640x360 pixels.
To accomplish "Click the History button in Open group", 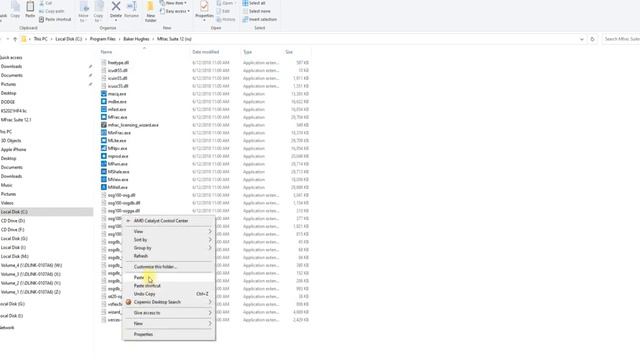I will pos(226,19).
